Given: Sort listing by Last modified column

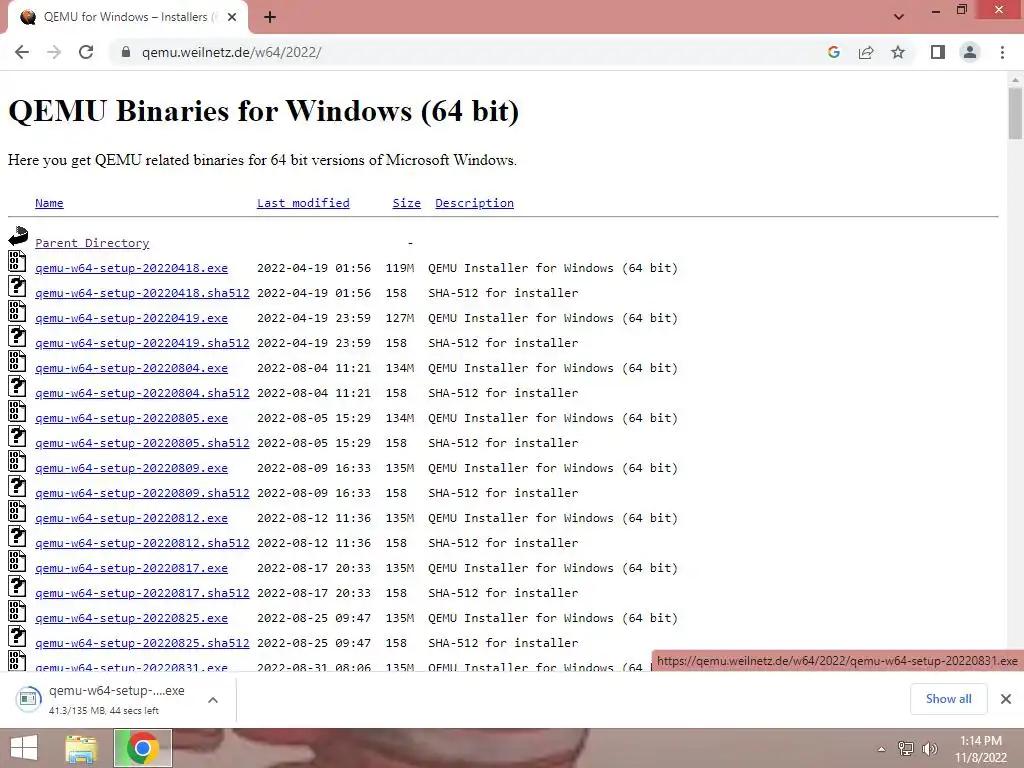Looking at the screenshot, I should tap(303, 203).
